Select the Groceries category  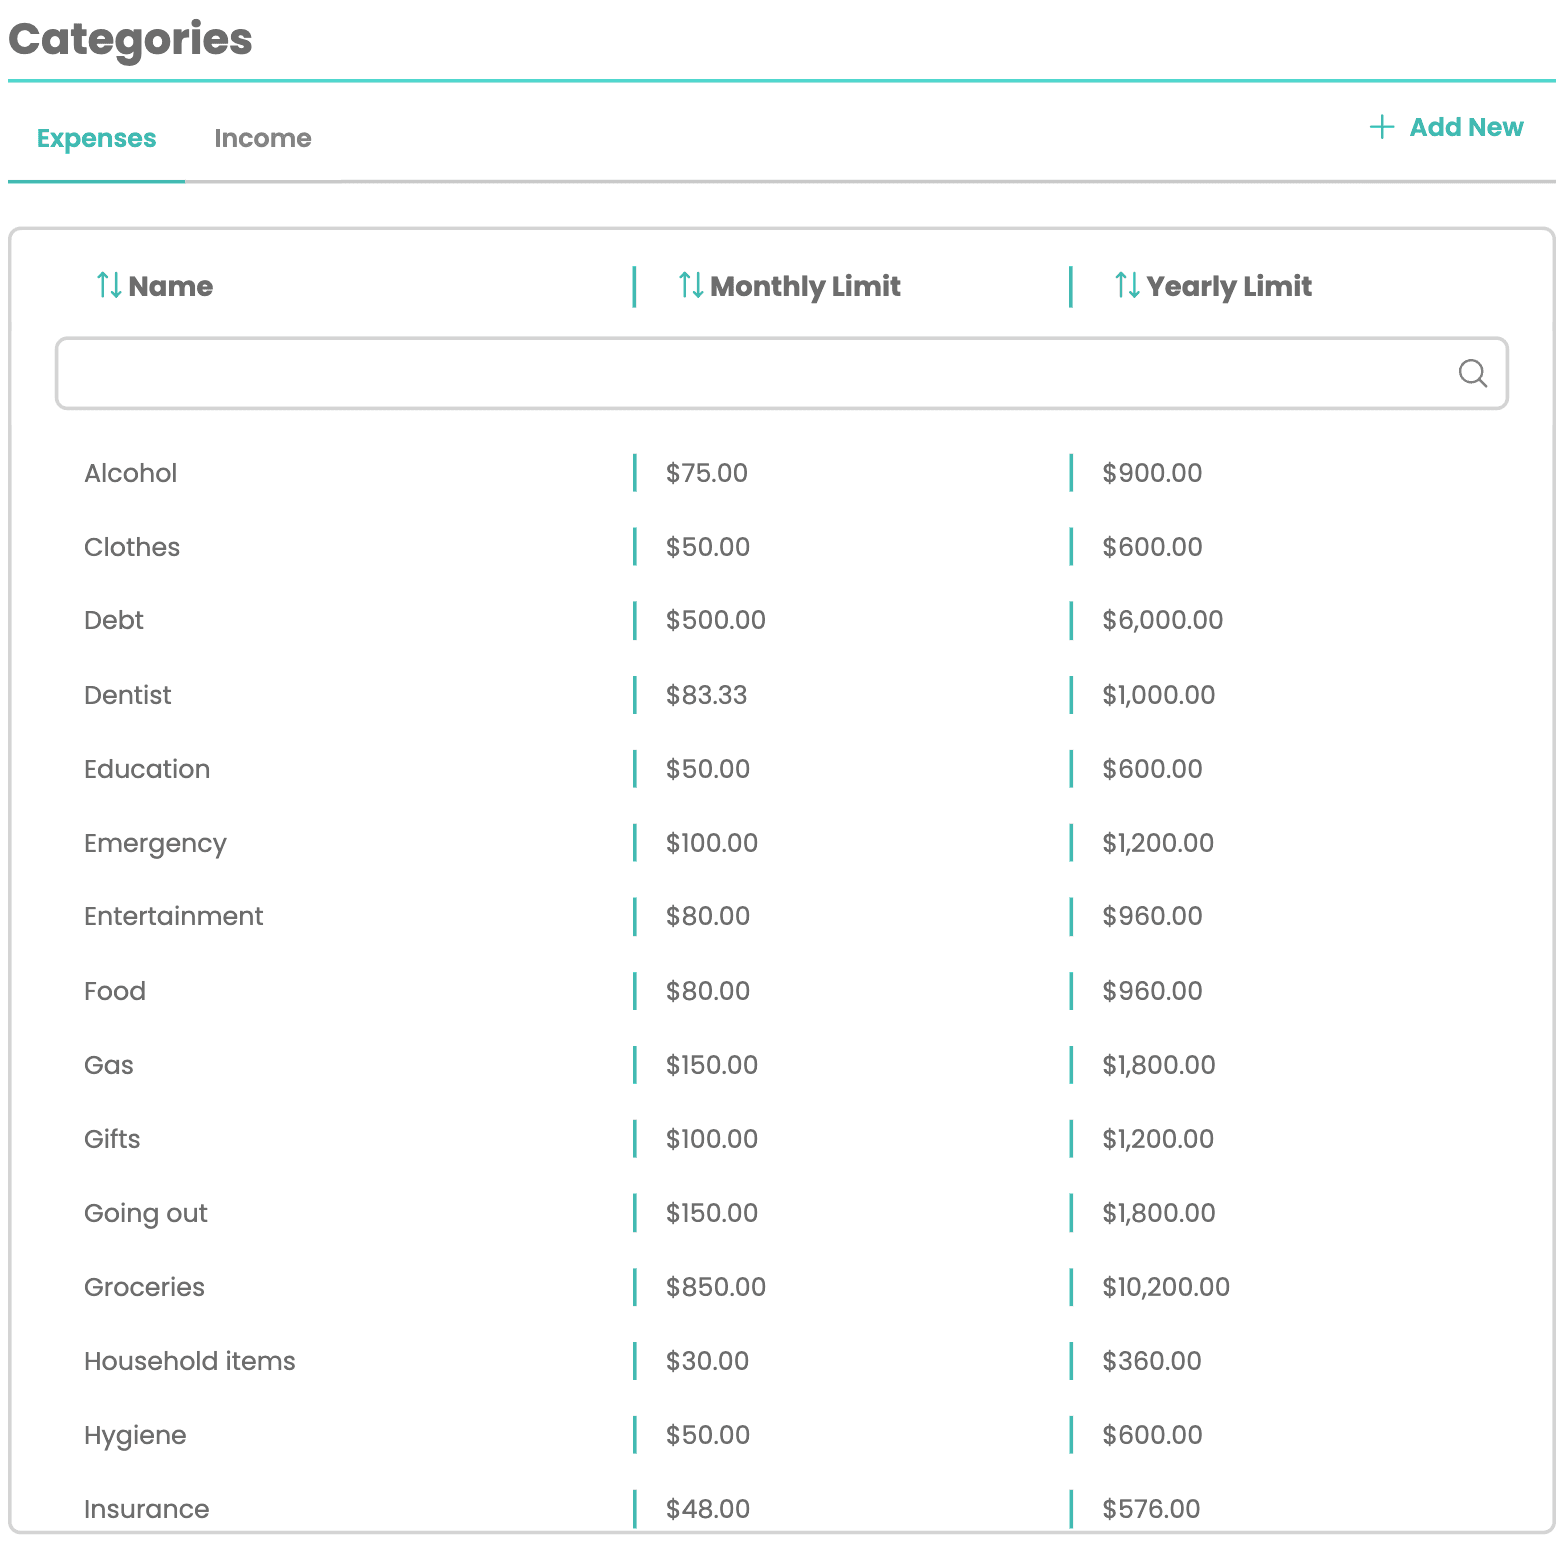click(144, 1287)
